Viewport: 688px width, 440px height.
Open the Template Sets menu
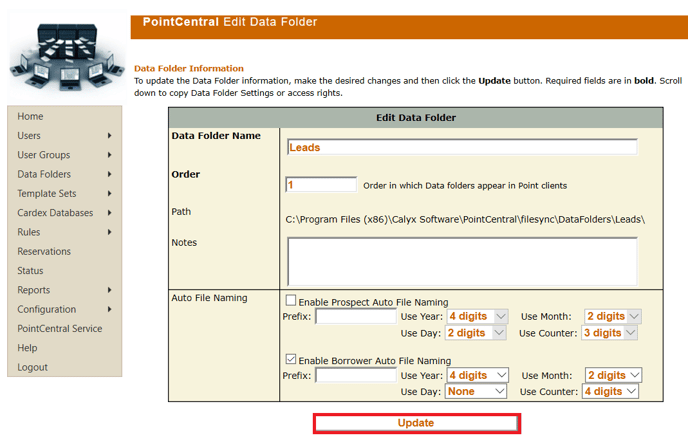(47, 193)
